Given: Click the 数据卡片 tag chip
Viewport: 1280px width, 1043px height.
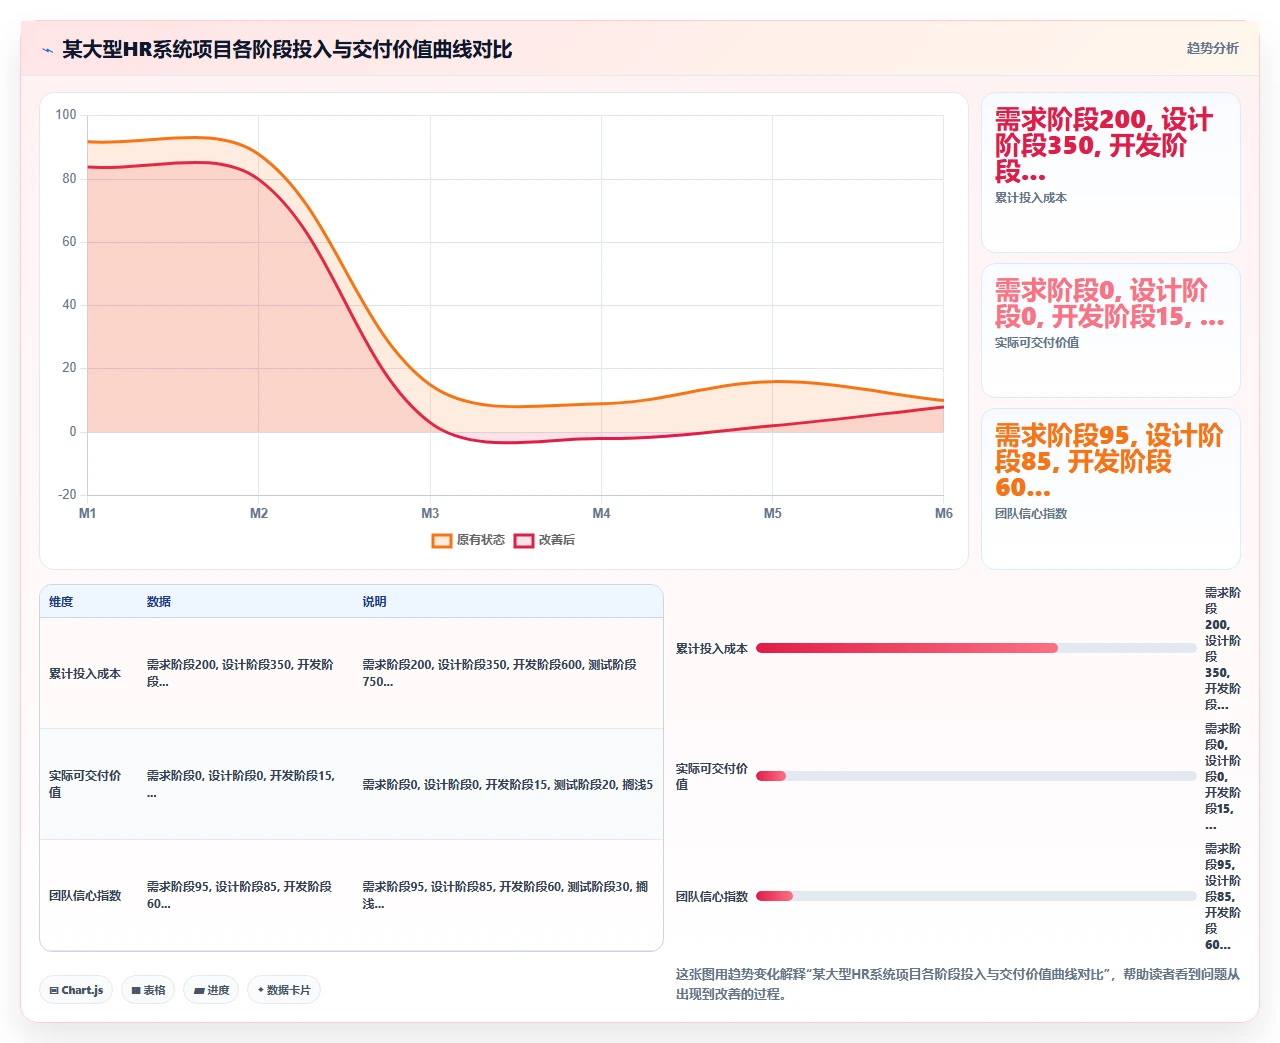Looking at the screenshot, I should 284,990.
